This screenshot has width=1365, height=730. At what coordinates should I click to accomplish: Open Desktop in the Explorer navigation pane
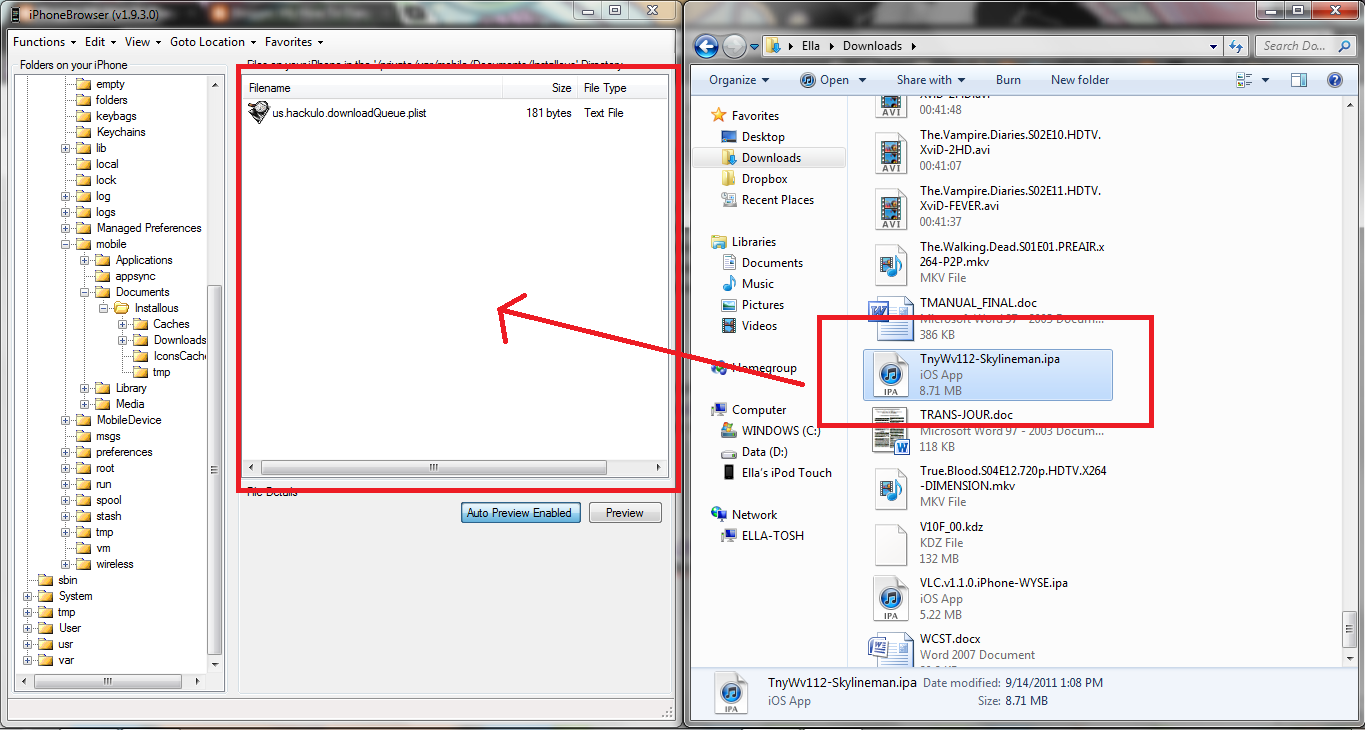(763, 137)
